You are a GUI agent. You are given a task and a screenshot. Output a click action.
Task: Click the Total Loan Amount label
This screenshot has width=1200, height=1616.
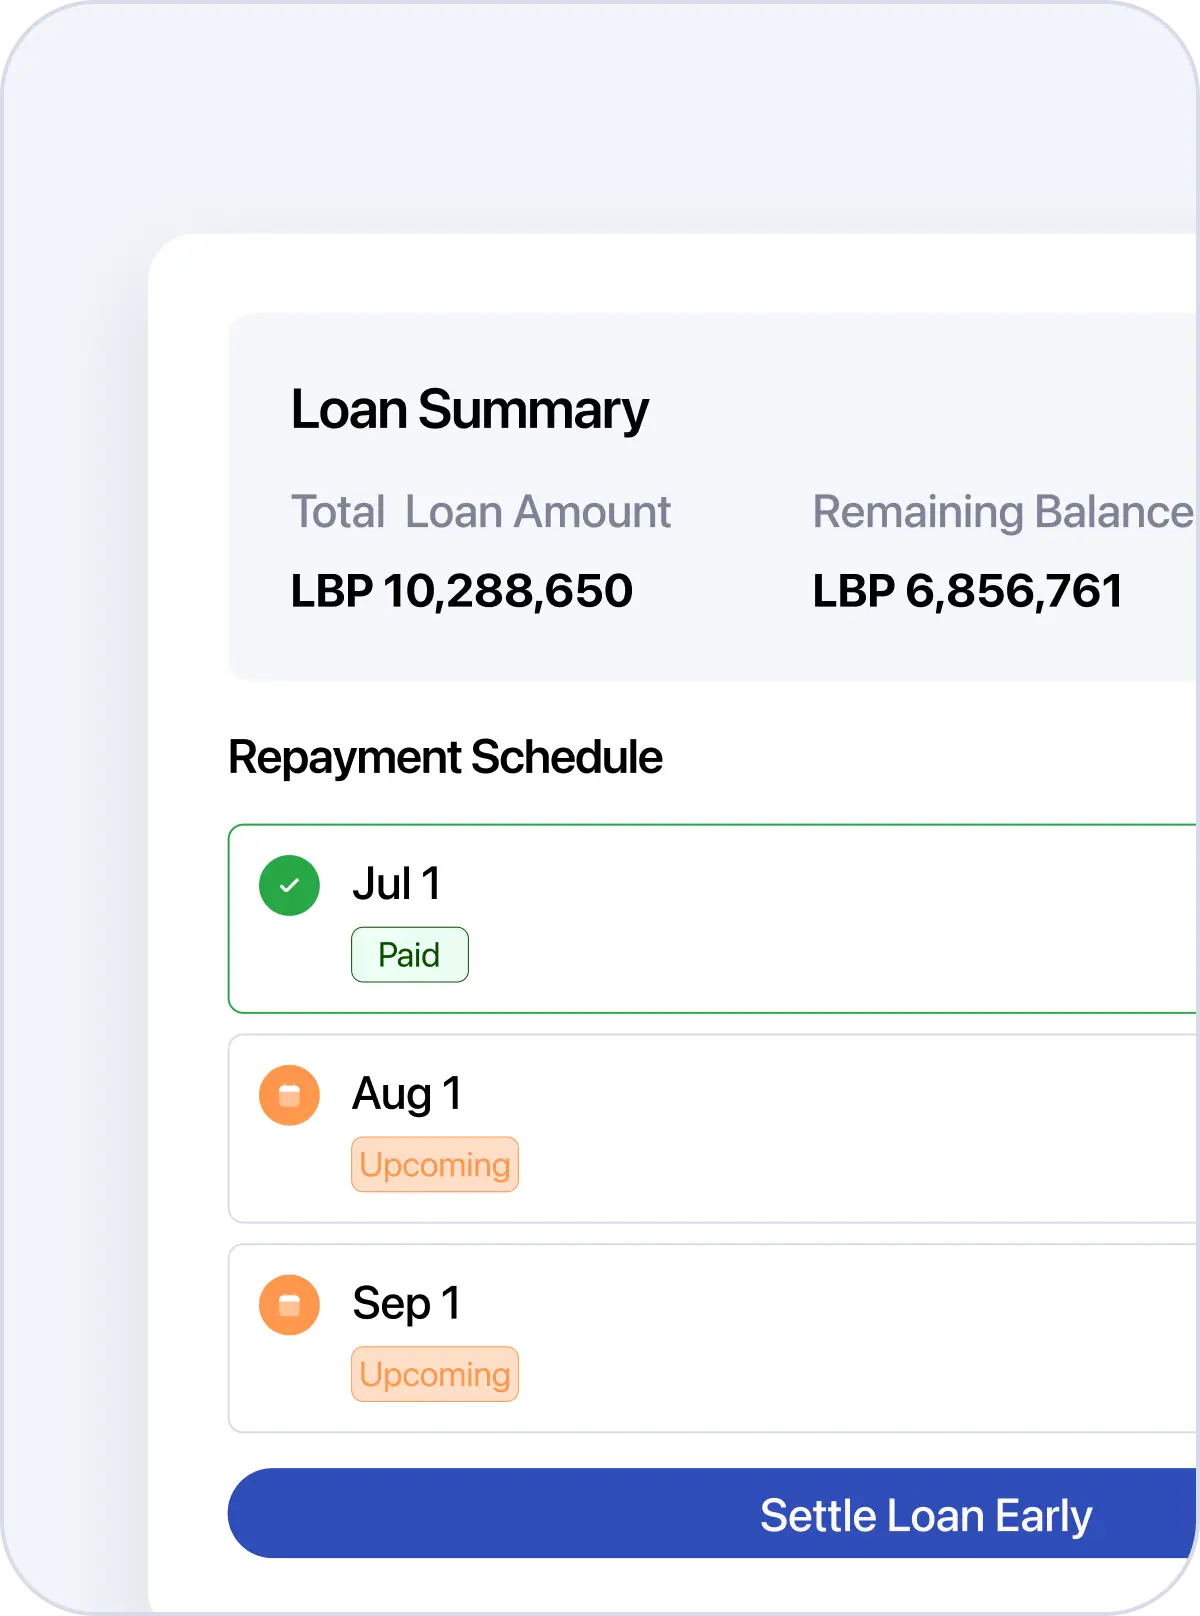click(x=480, y=512)
